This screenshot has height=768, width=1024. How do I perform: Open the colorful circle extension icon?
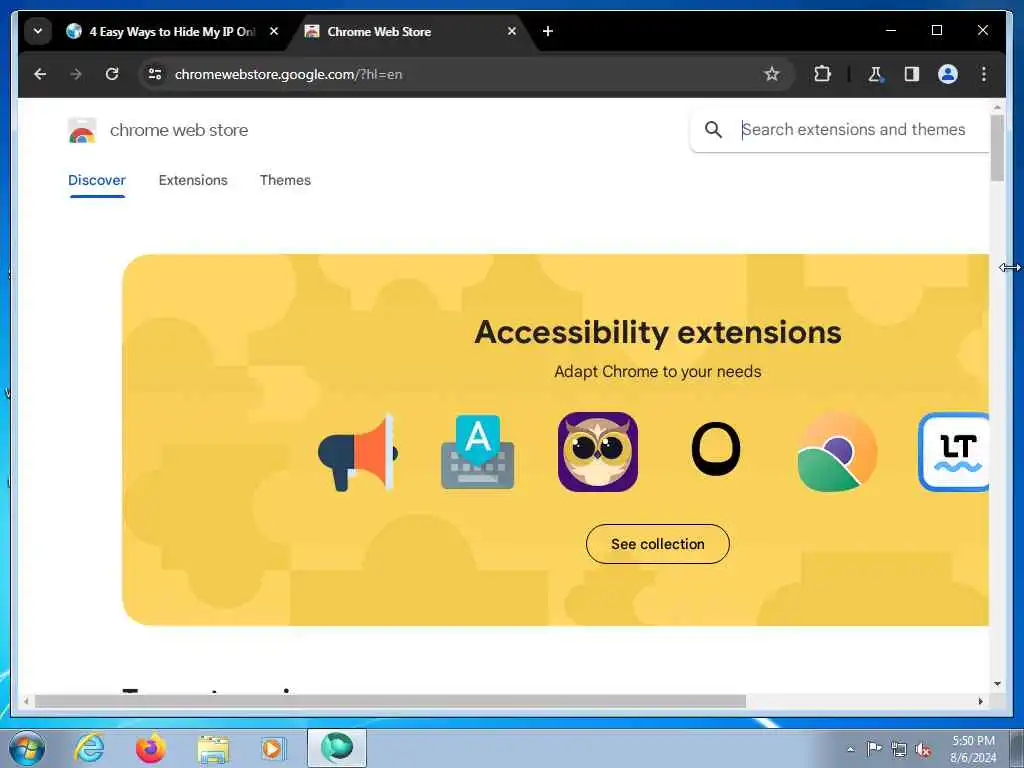pyautogui.click(x=837, y=452)
